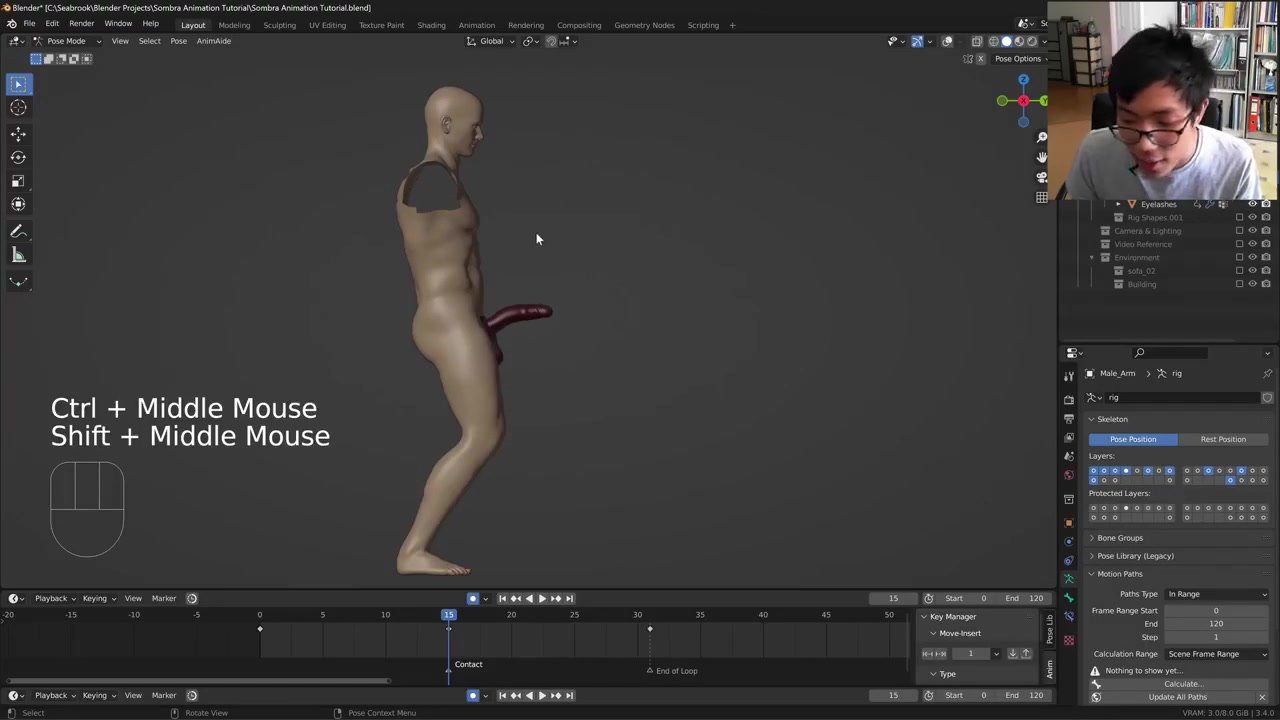The height and width of the screenshot is (720, 1280).
Task: Activate the 3D Cursor tool
Action: point(18,108)
